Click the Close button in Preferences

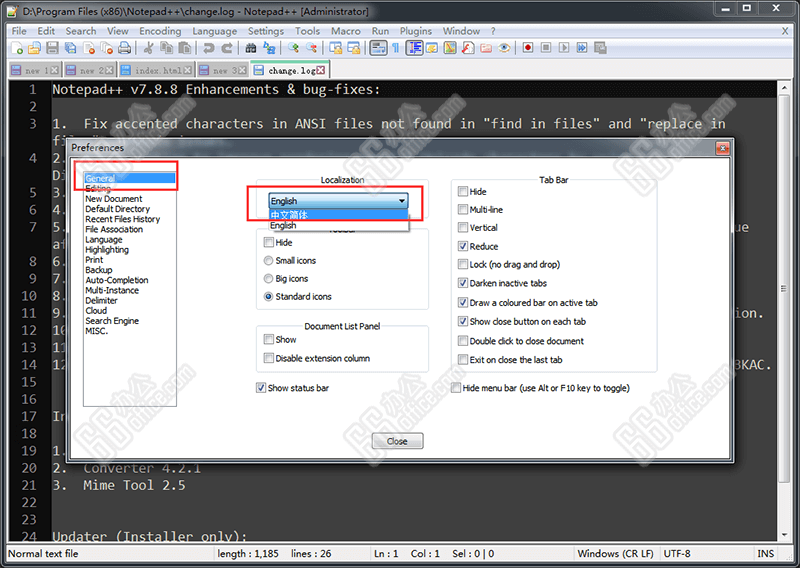[397, 441]
